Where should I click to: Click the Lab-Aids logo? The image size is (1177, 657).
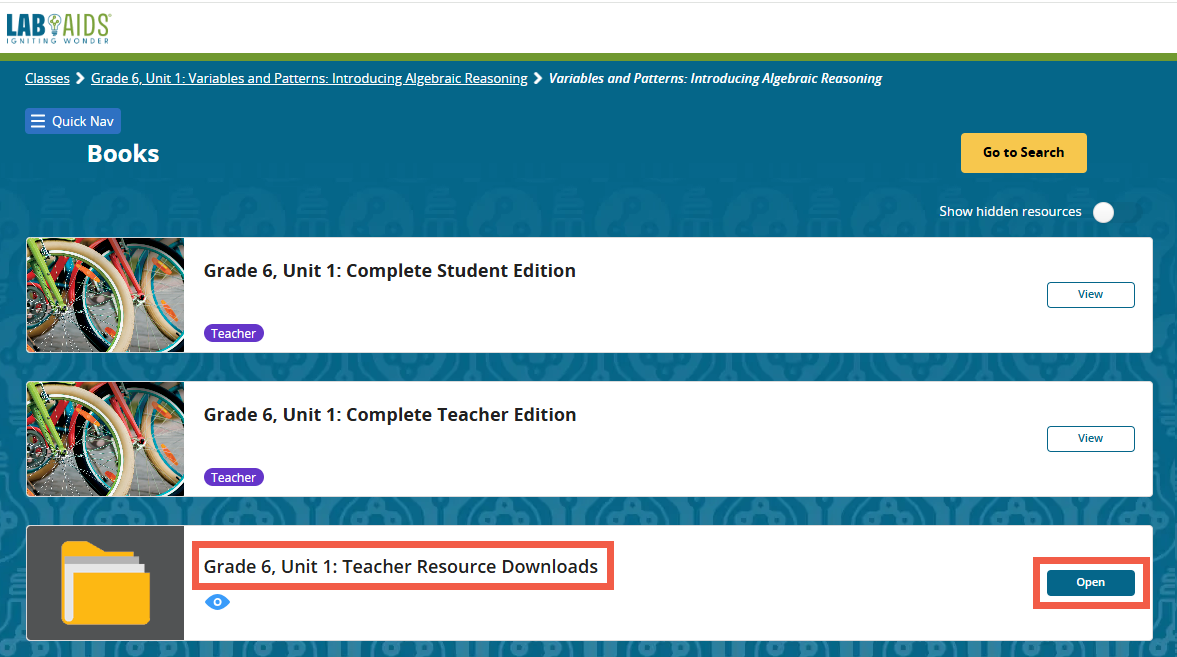[58, 28]
